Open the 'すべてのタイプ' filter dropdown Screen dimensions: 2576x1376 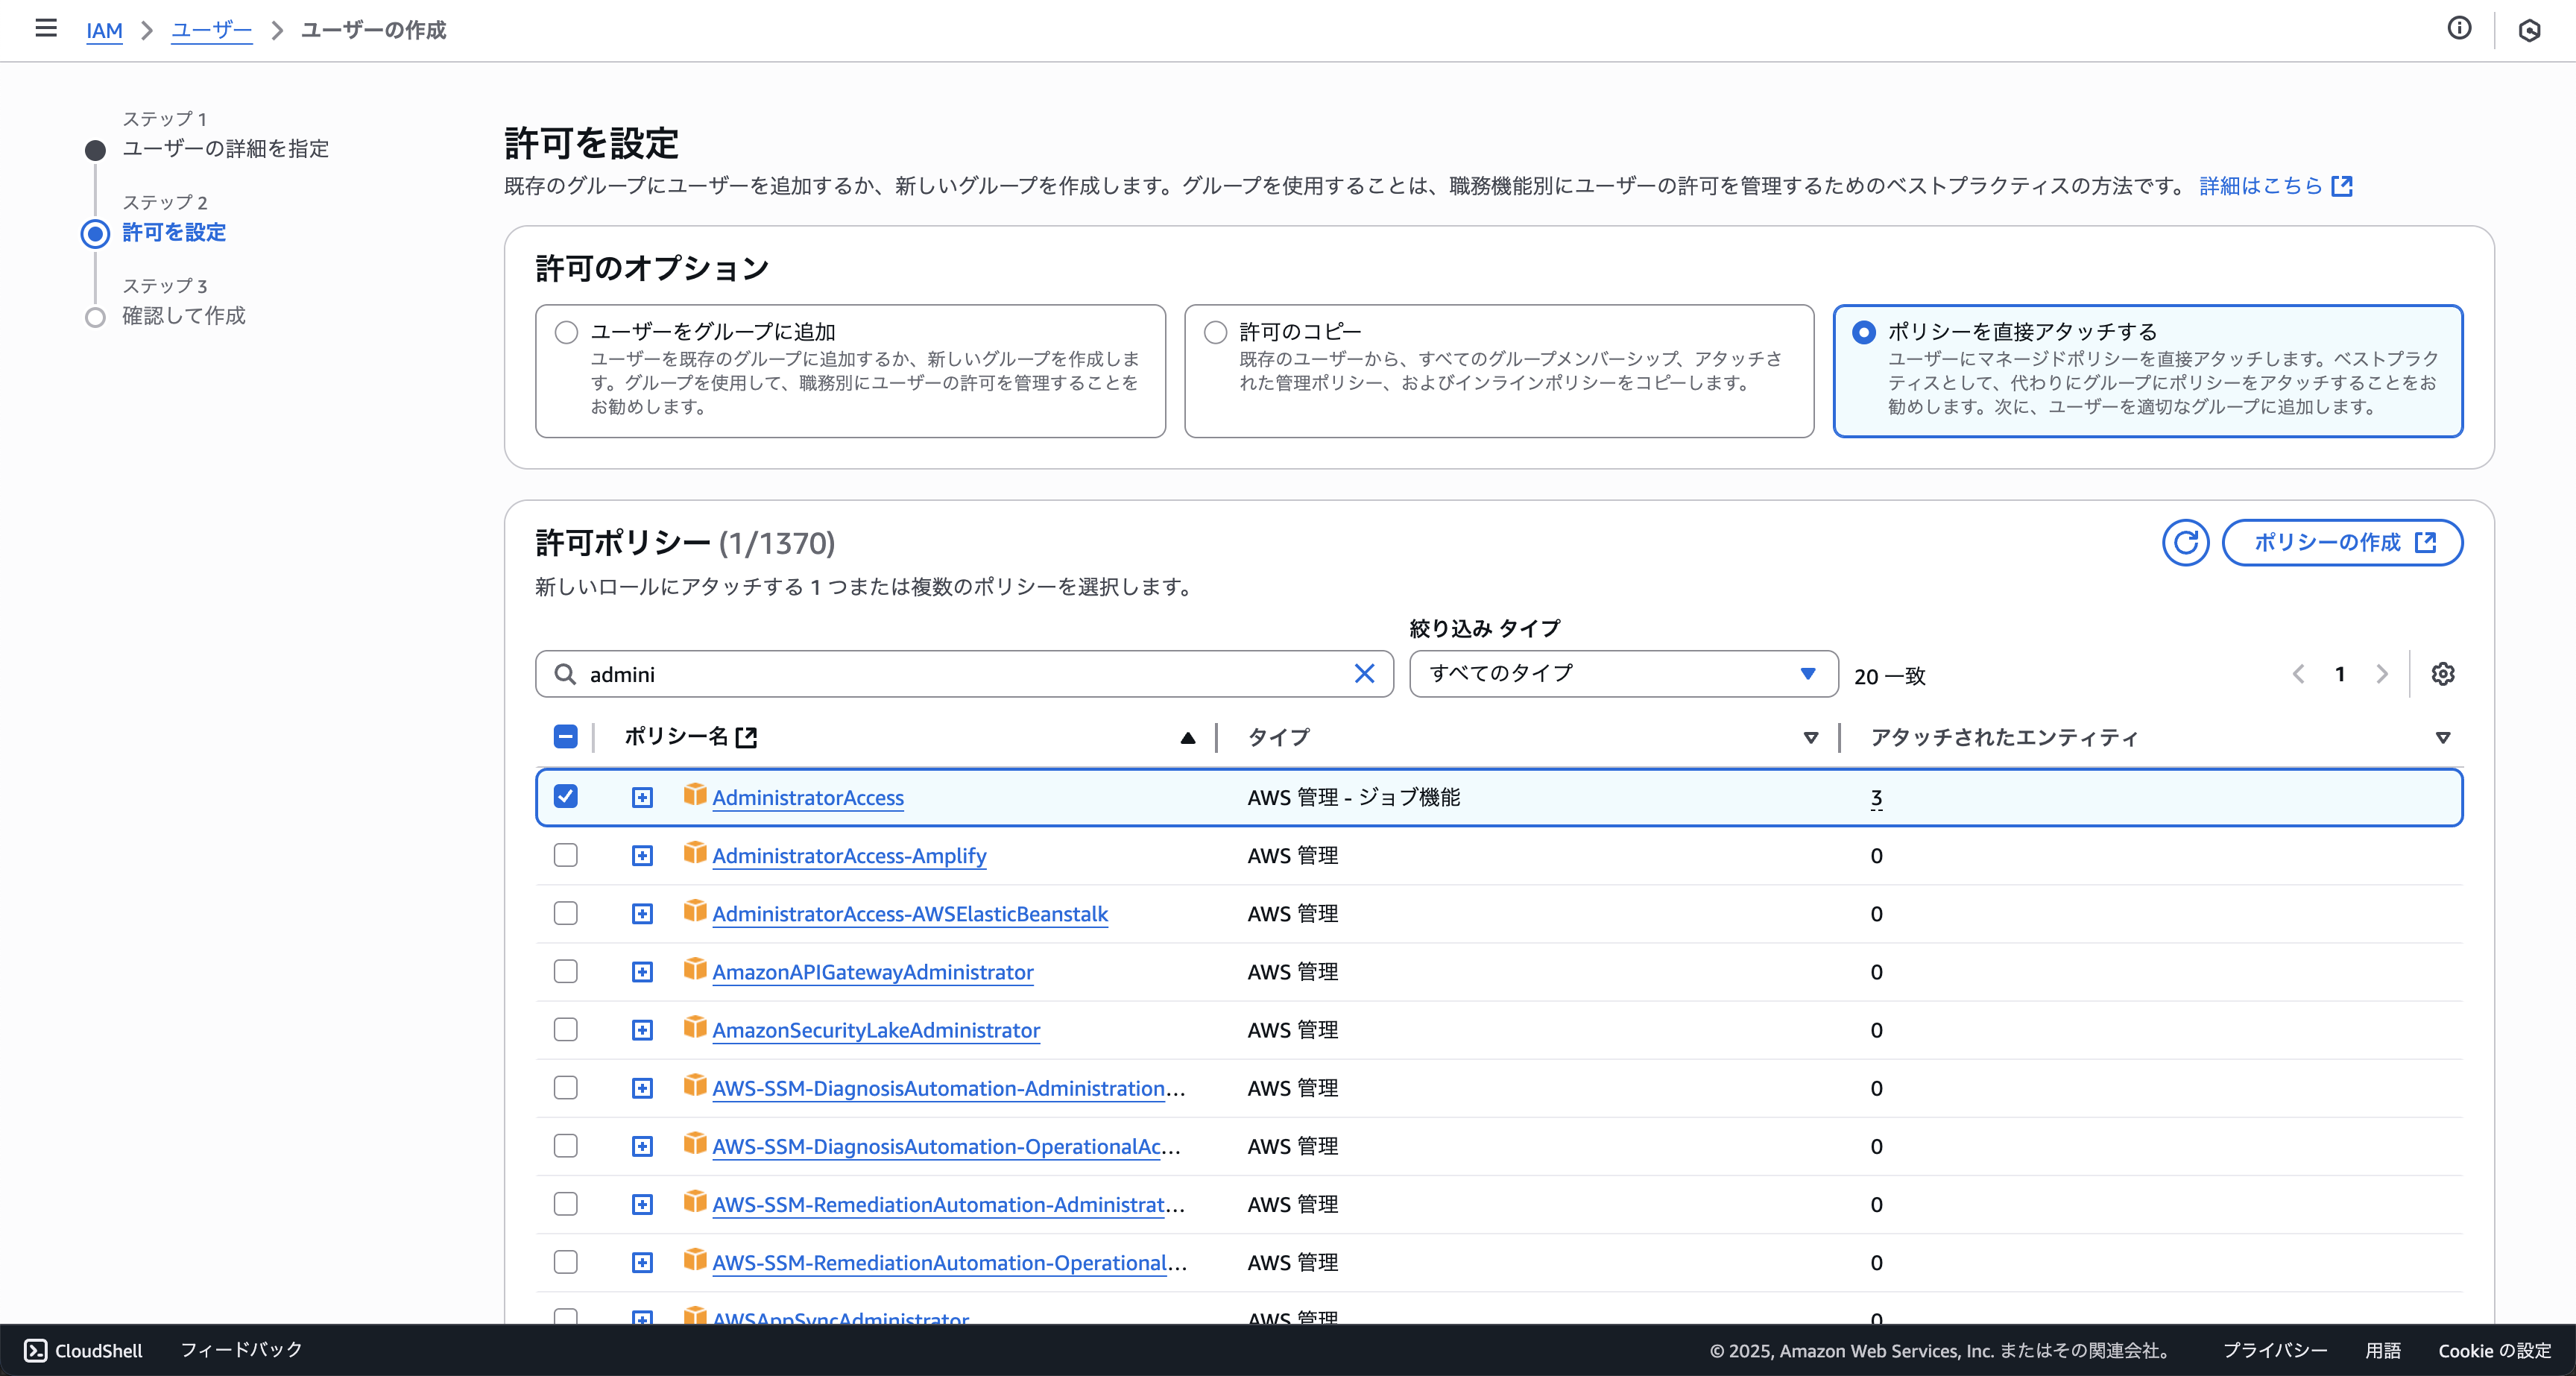point(1623,674)
